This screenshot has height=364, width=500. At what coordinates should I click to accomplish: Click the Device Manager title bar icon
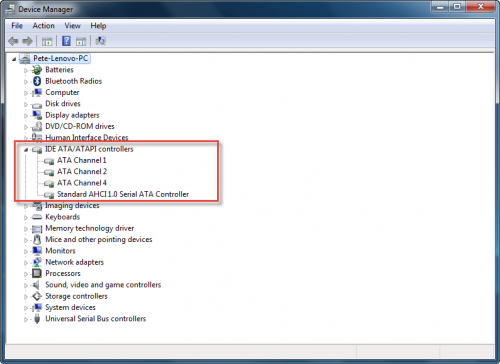pos(10,9)
